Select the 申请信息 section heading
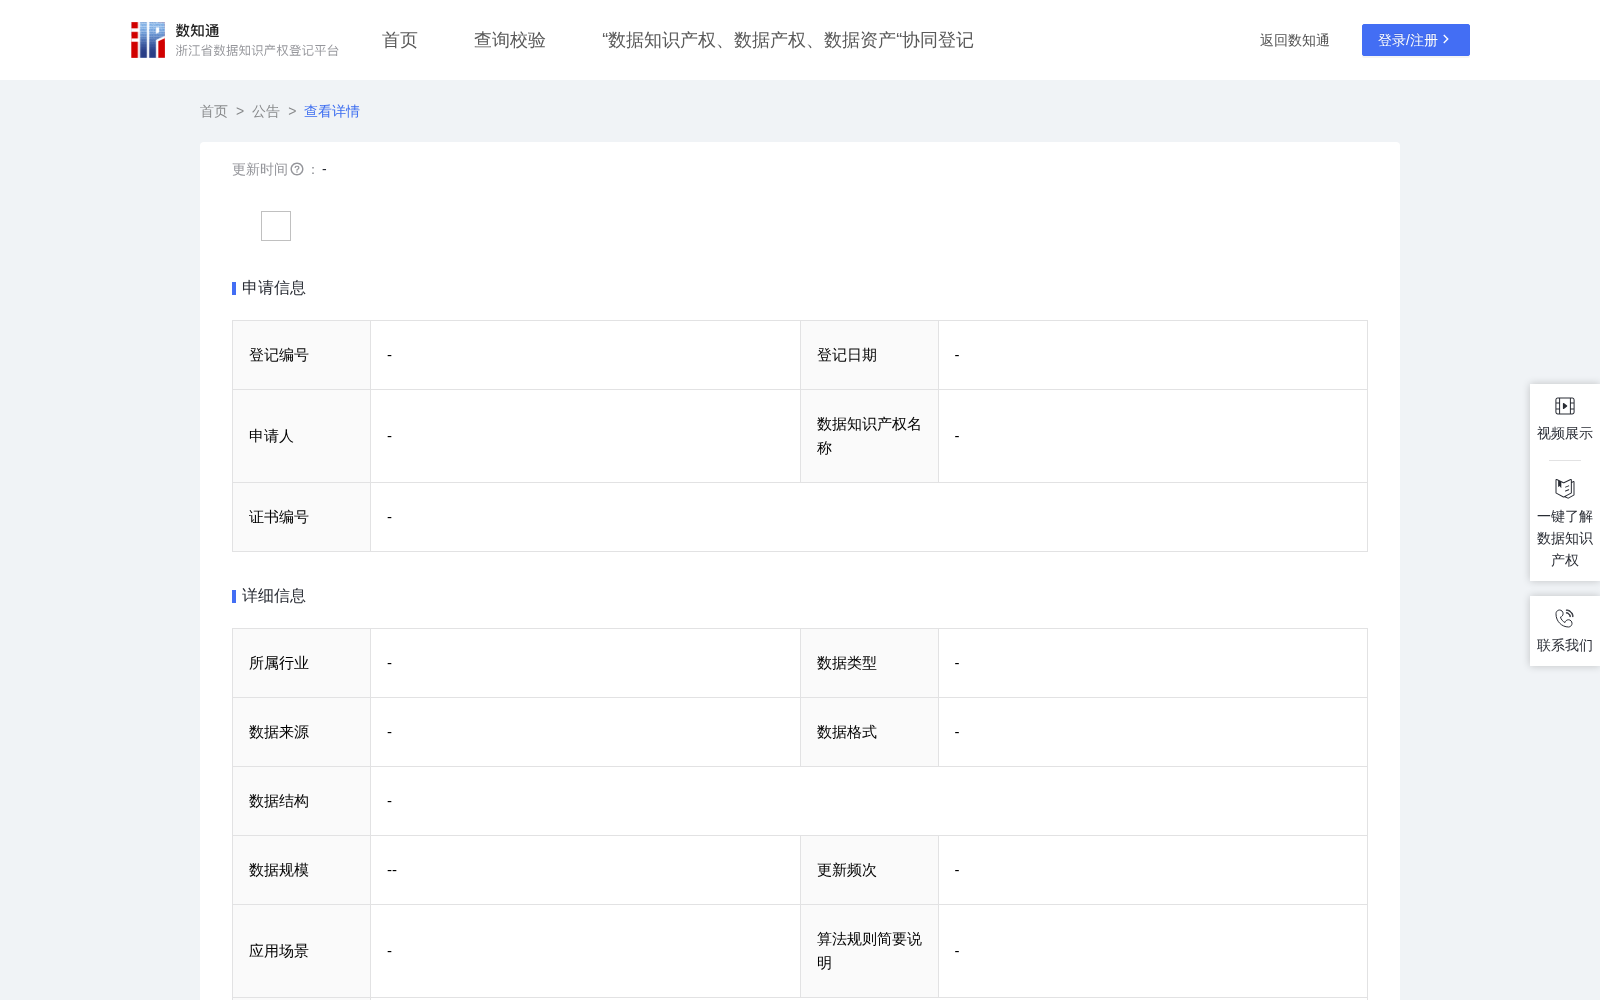This screenshot has height=1000, width=1600. tap(274, 288)
